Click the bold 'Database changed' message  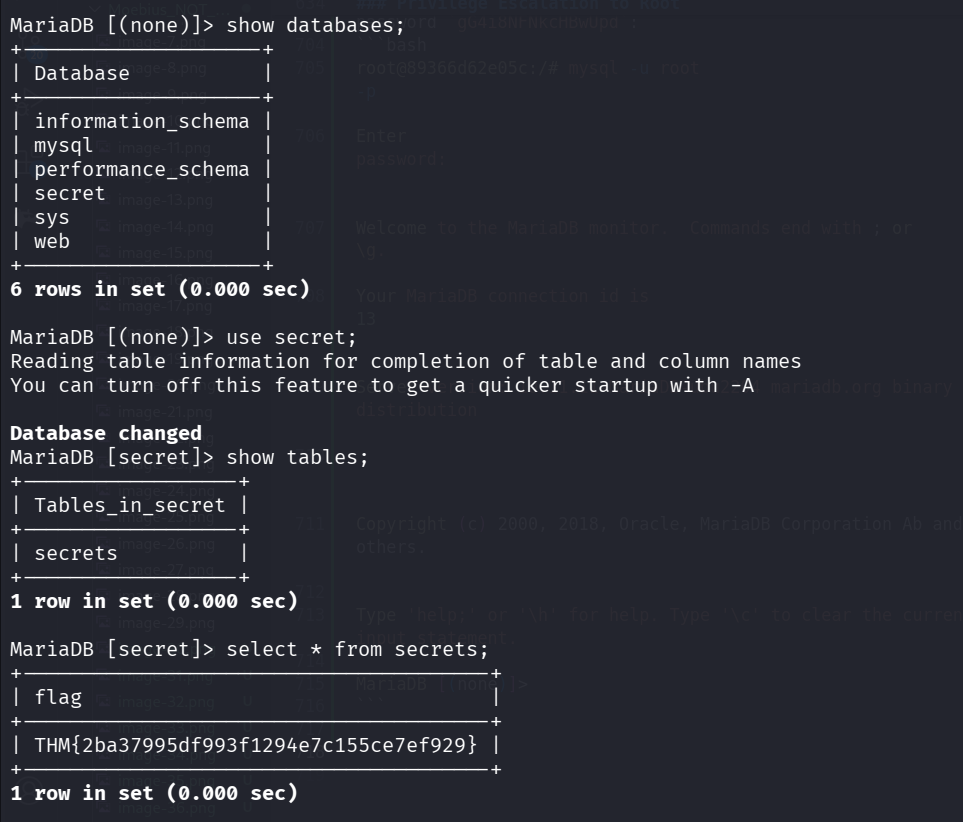[106, 434]
